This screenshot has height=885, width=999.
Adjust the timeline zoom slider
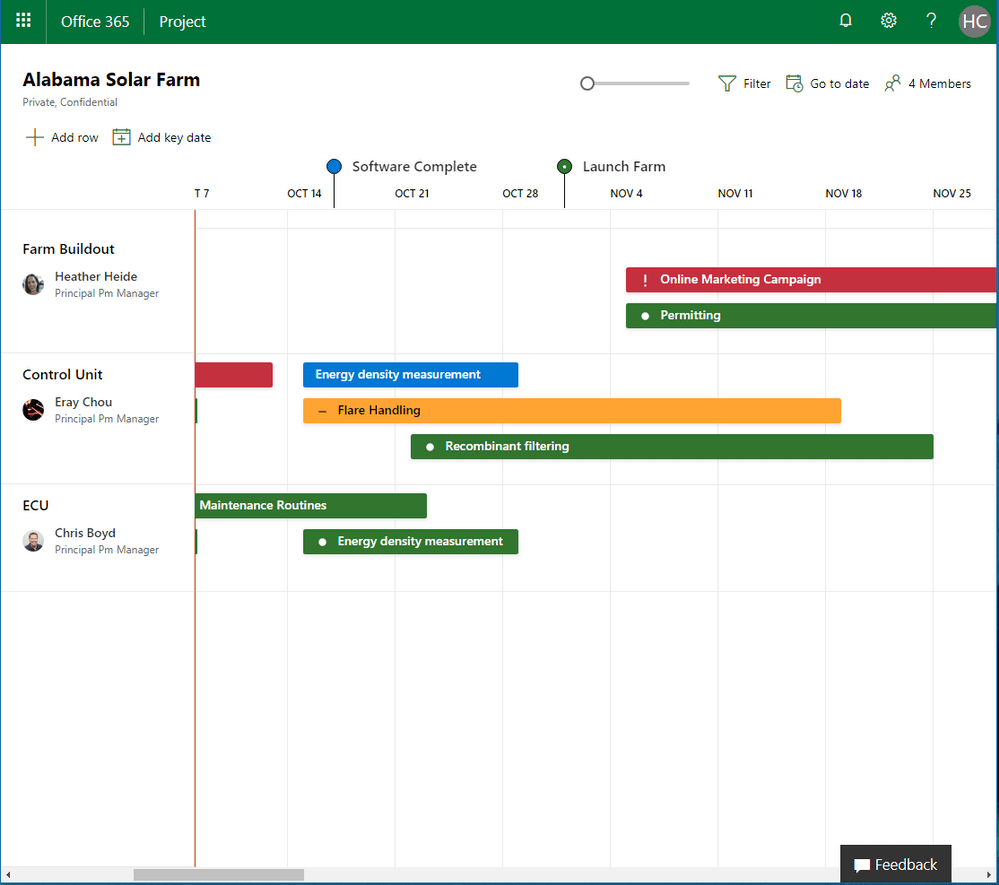point(587,83)
